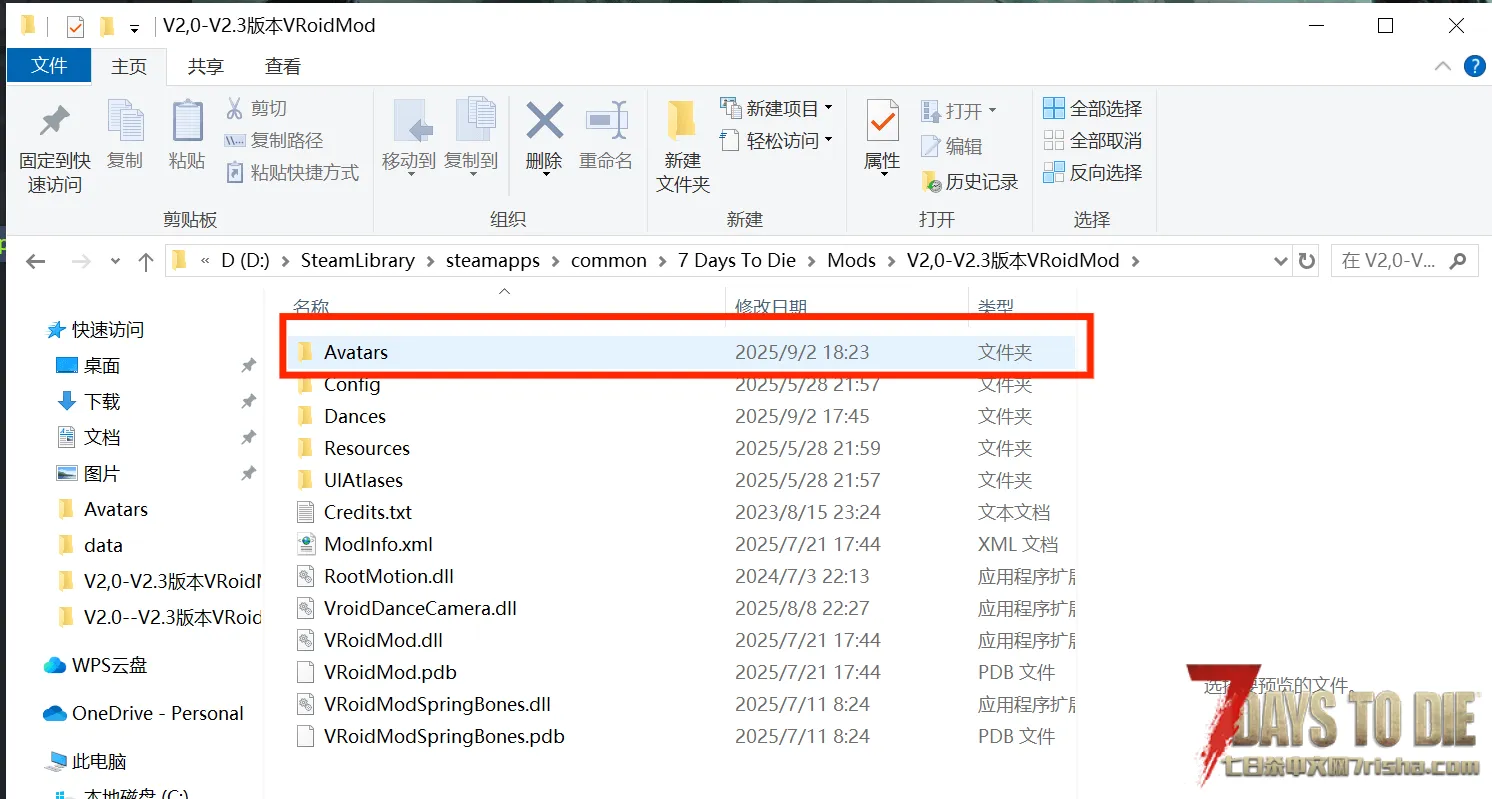Choose 粘贴快捷方式 in the ribbon
1492x799 pixels.
[292, 172]
